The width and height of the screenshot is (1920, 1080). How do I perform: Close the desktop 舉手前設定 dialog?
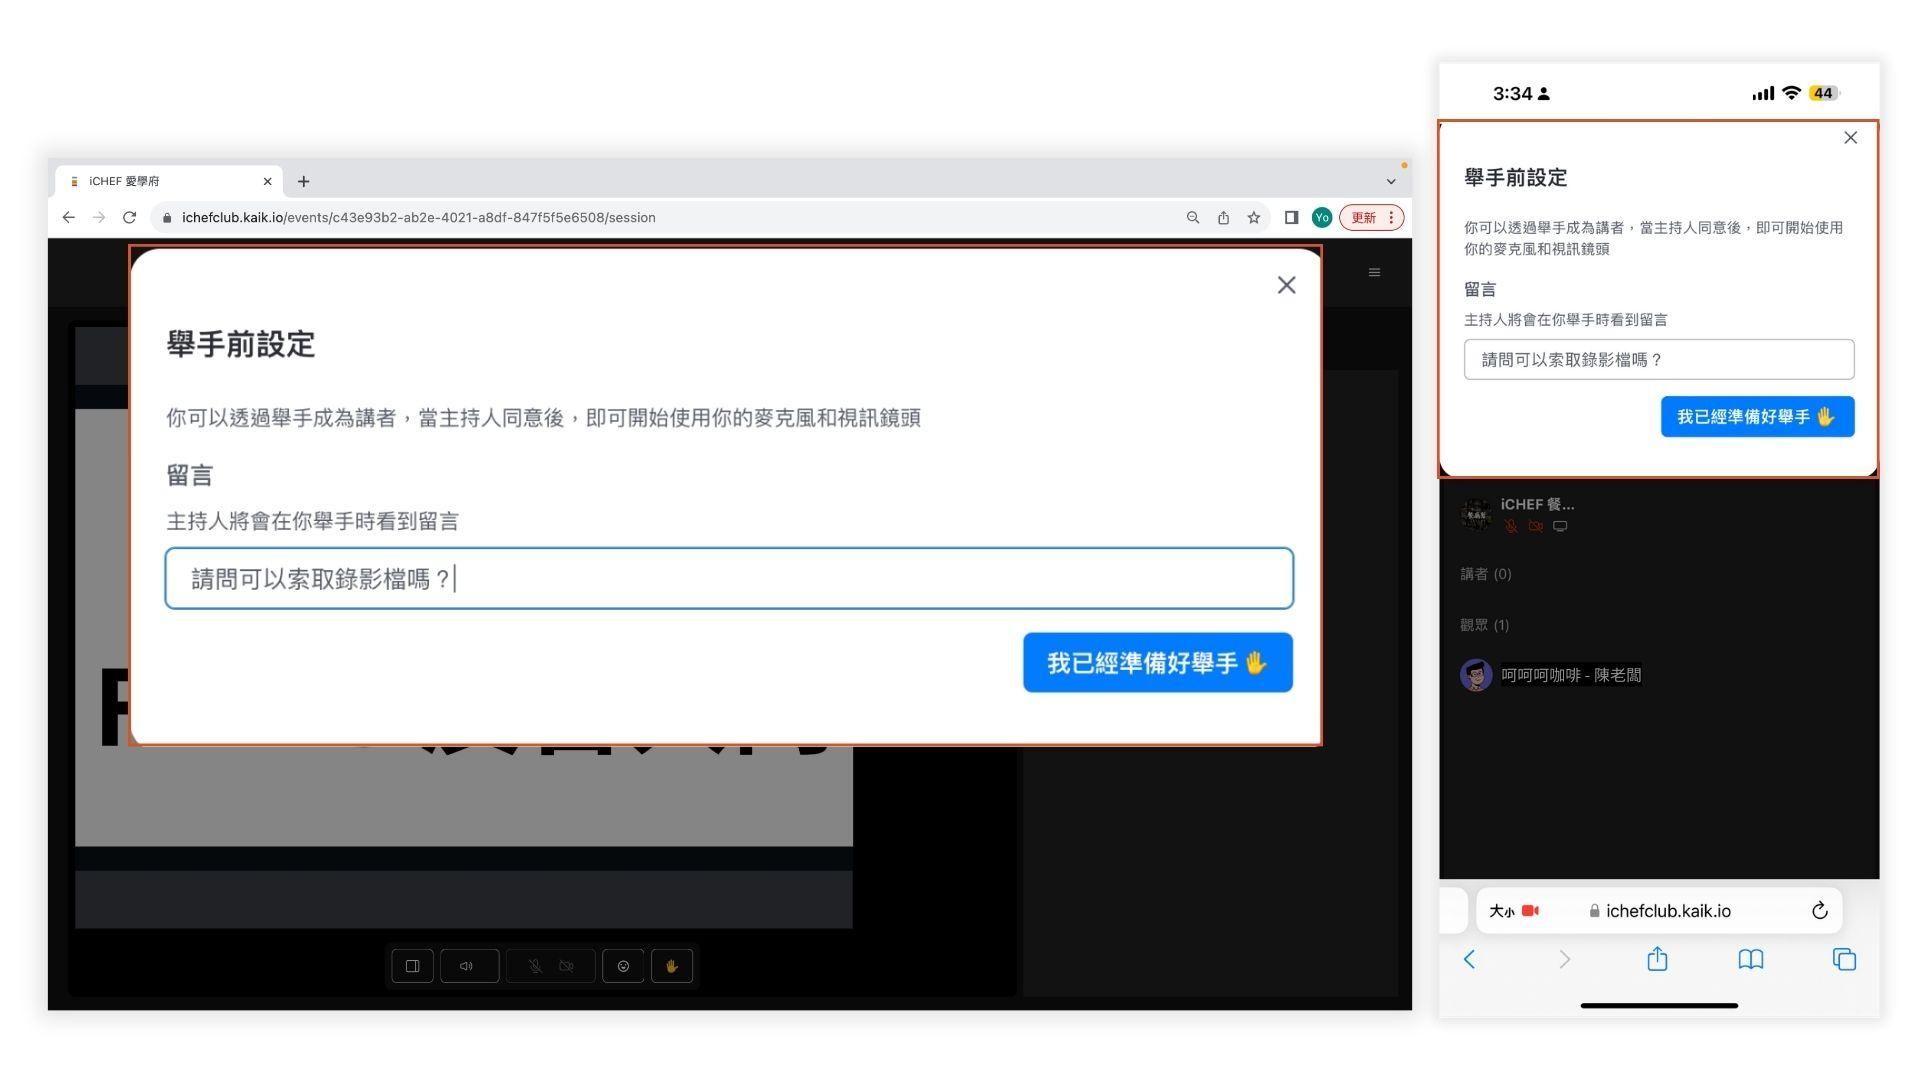tap(1286, 286)
